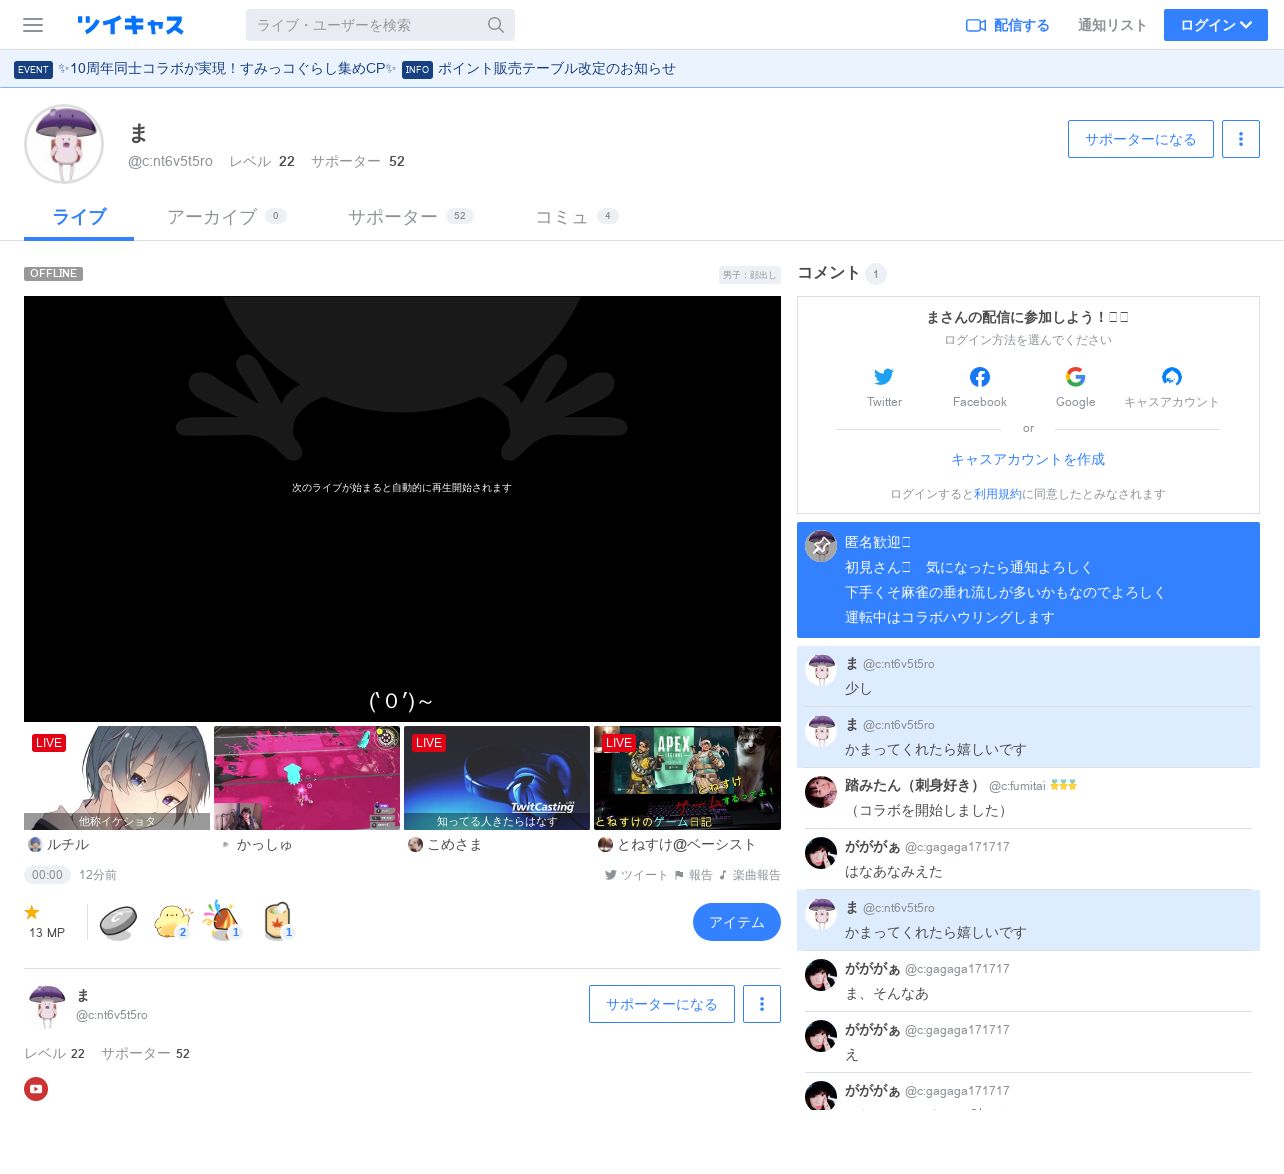Click the ツイート Twitter share link

tap(636, 875)
